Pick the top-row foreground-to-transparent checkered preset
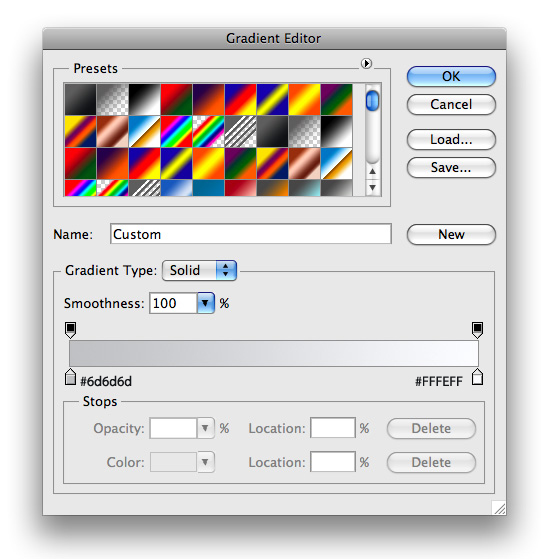Image resolution: width=541 pixels, height=559 pixels. tap(112, 99)
